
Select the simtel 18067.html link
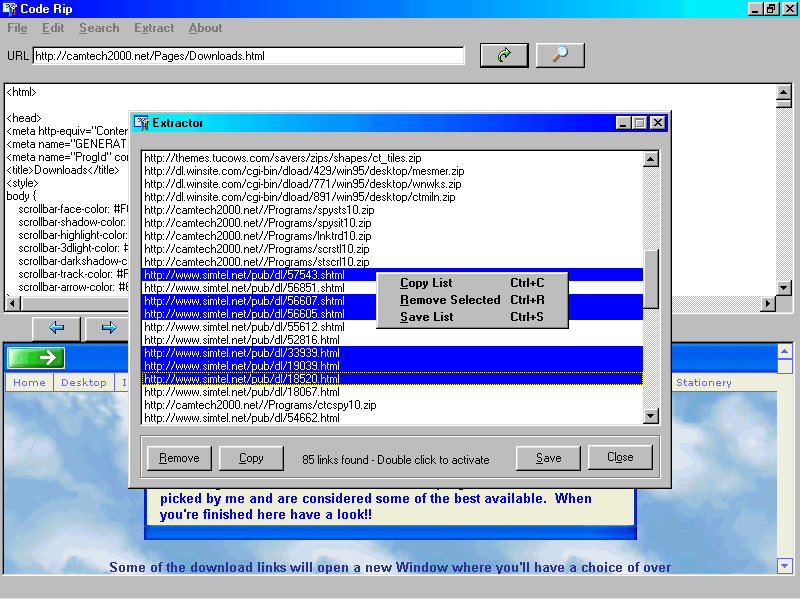point(392,392)
